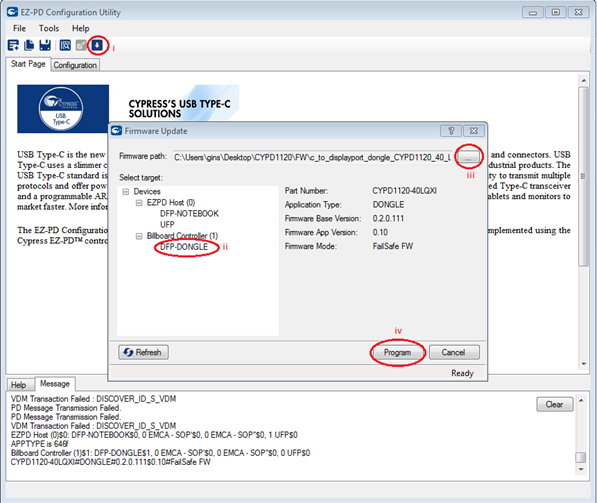Click the firmware path browse (...) button
Viewport: 597px width, 503px height.
[468, 157]
